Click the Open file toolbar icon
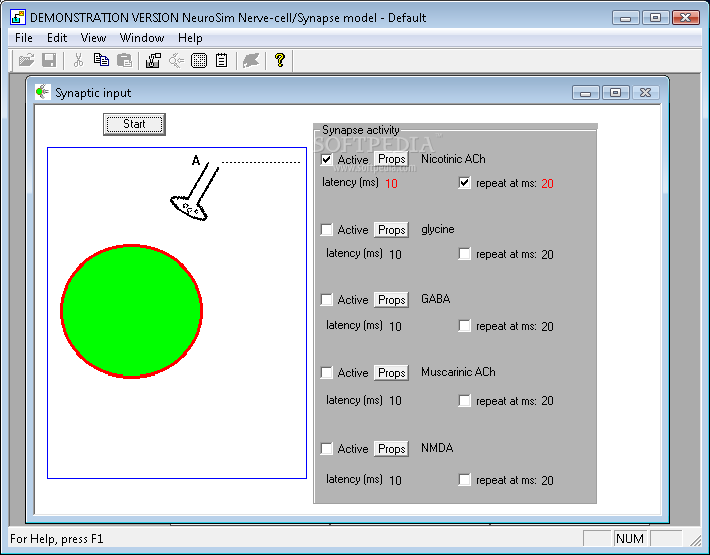 coord(26,60)
